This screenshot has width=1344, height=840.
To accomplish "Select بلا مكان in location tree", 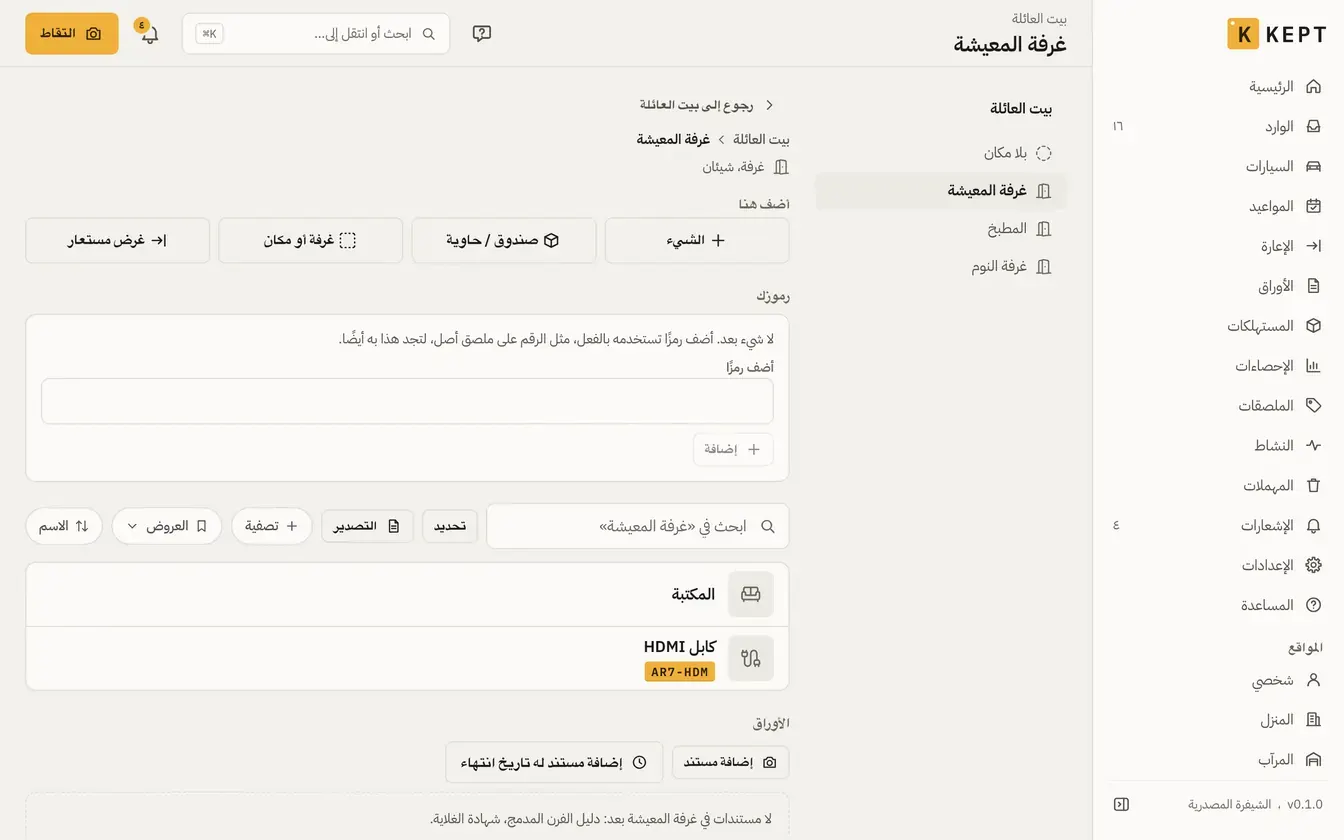I will [x=941, y=153].
